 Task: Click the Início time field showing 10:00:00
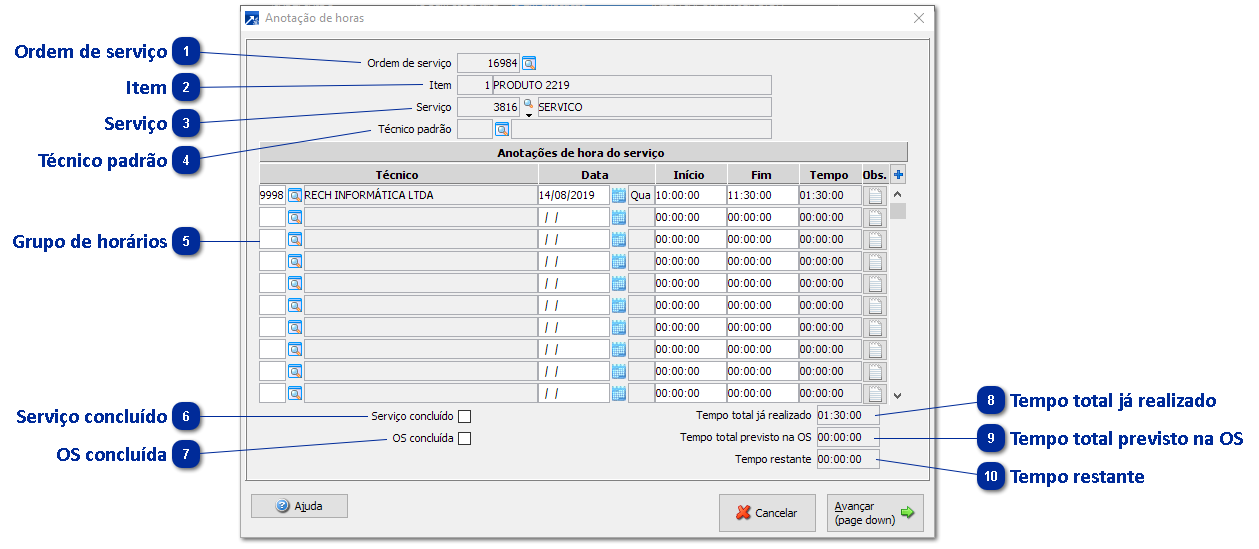(689, 195)
